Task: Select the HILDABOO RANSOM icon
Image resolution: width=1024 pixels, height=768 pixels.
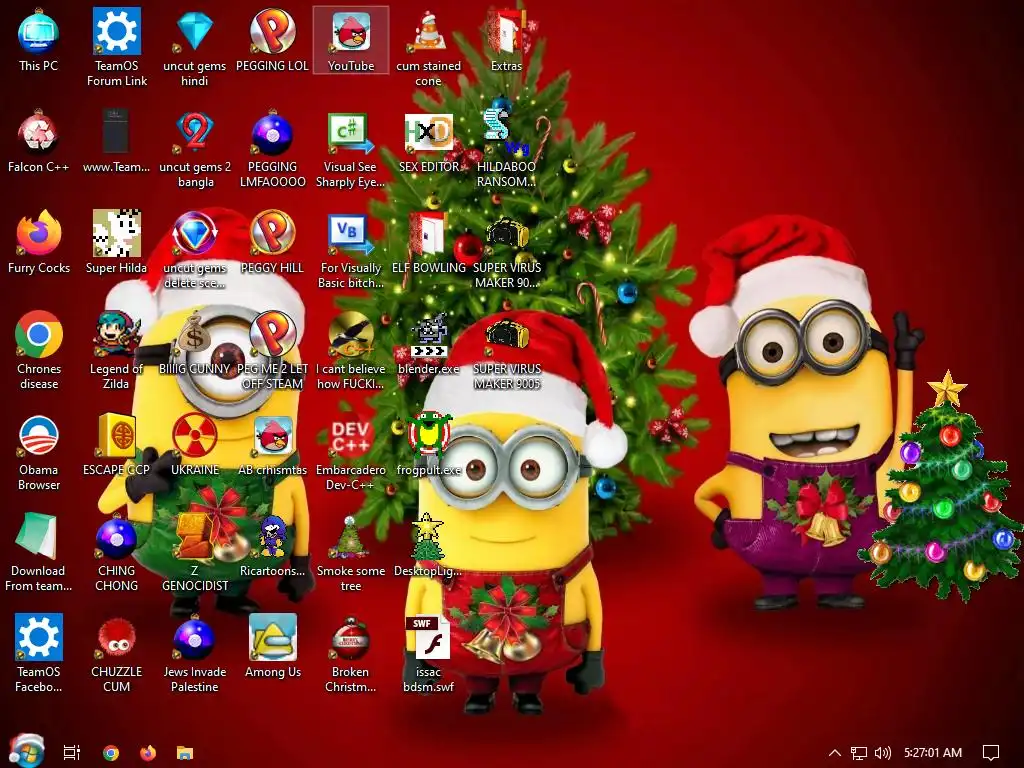Action: tap(506, 149)
